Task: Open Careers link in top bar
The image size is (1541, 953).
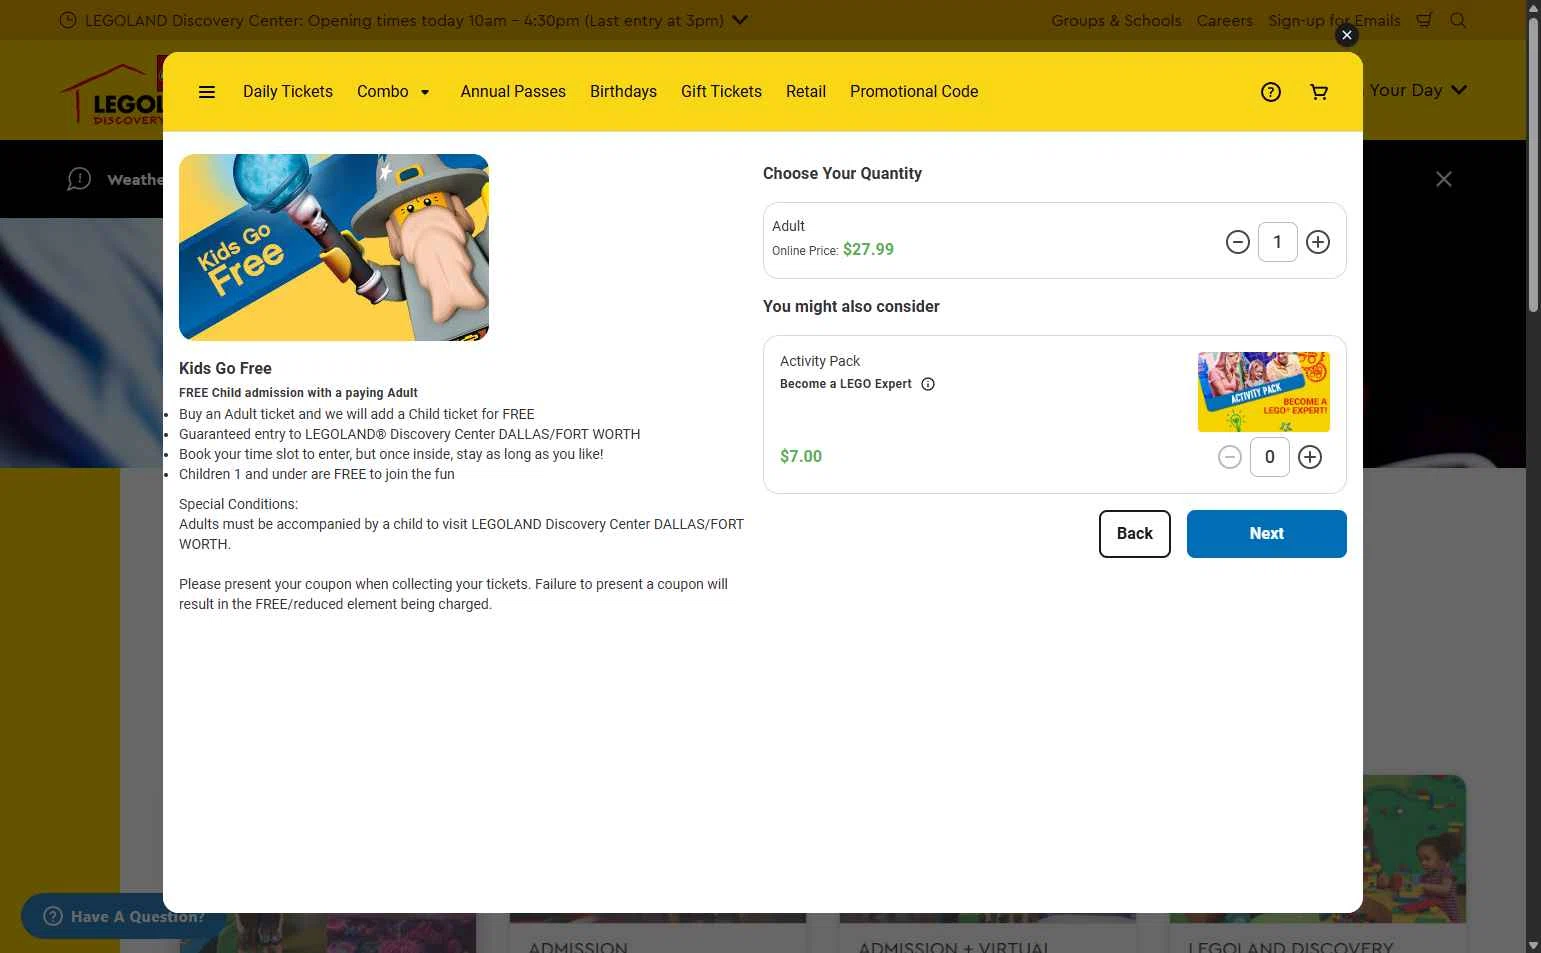Action: (1225, 20)
